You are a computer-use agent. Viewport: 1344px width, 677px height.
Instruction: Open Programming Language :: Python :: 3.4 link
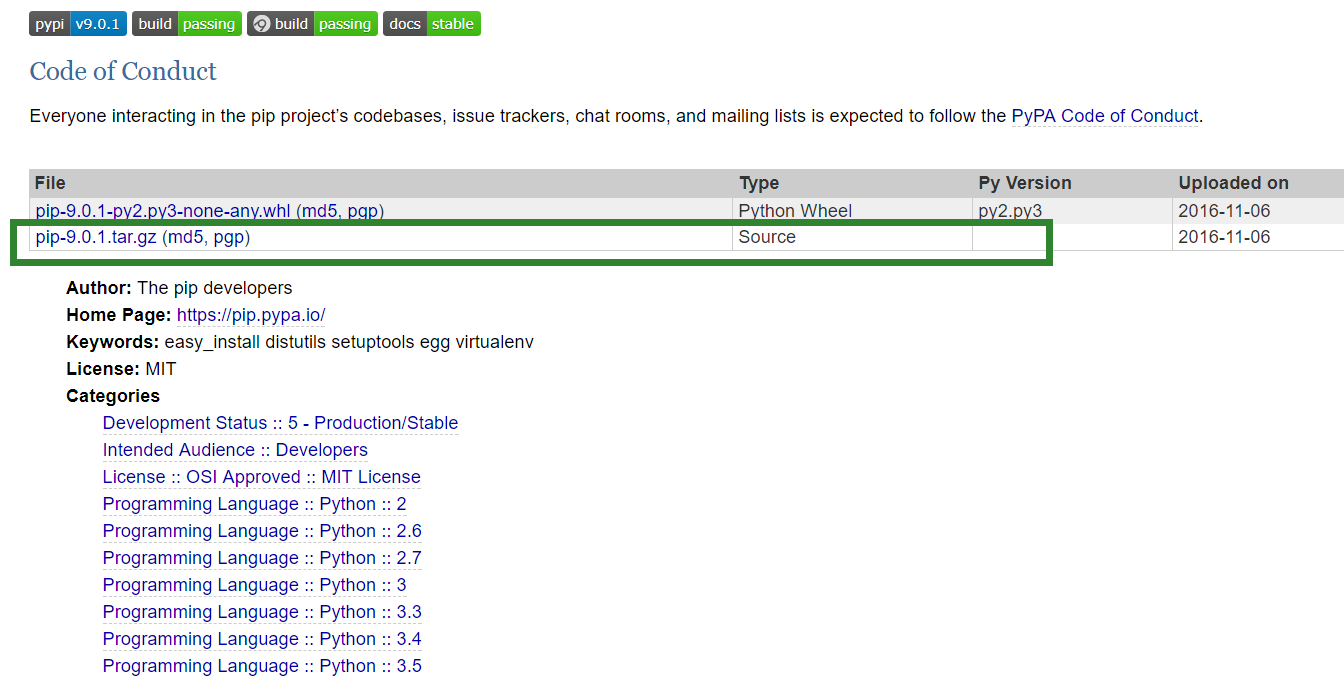click(x=262, y=639)
